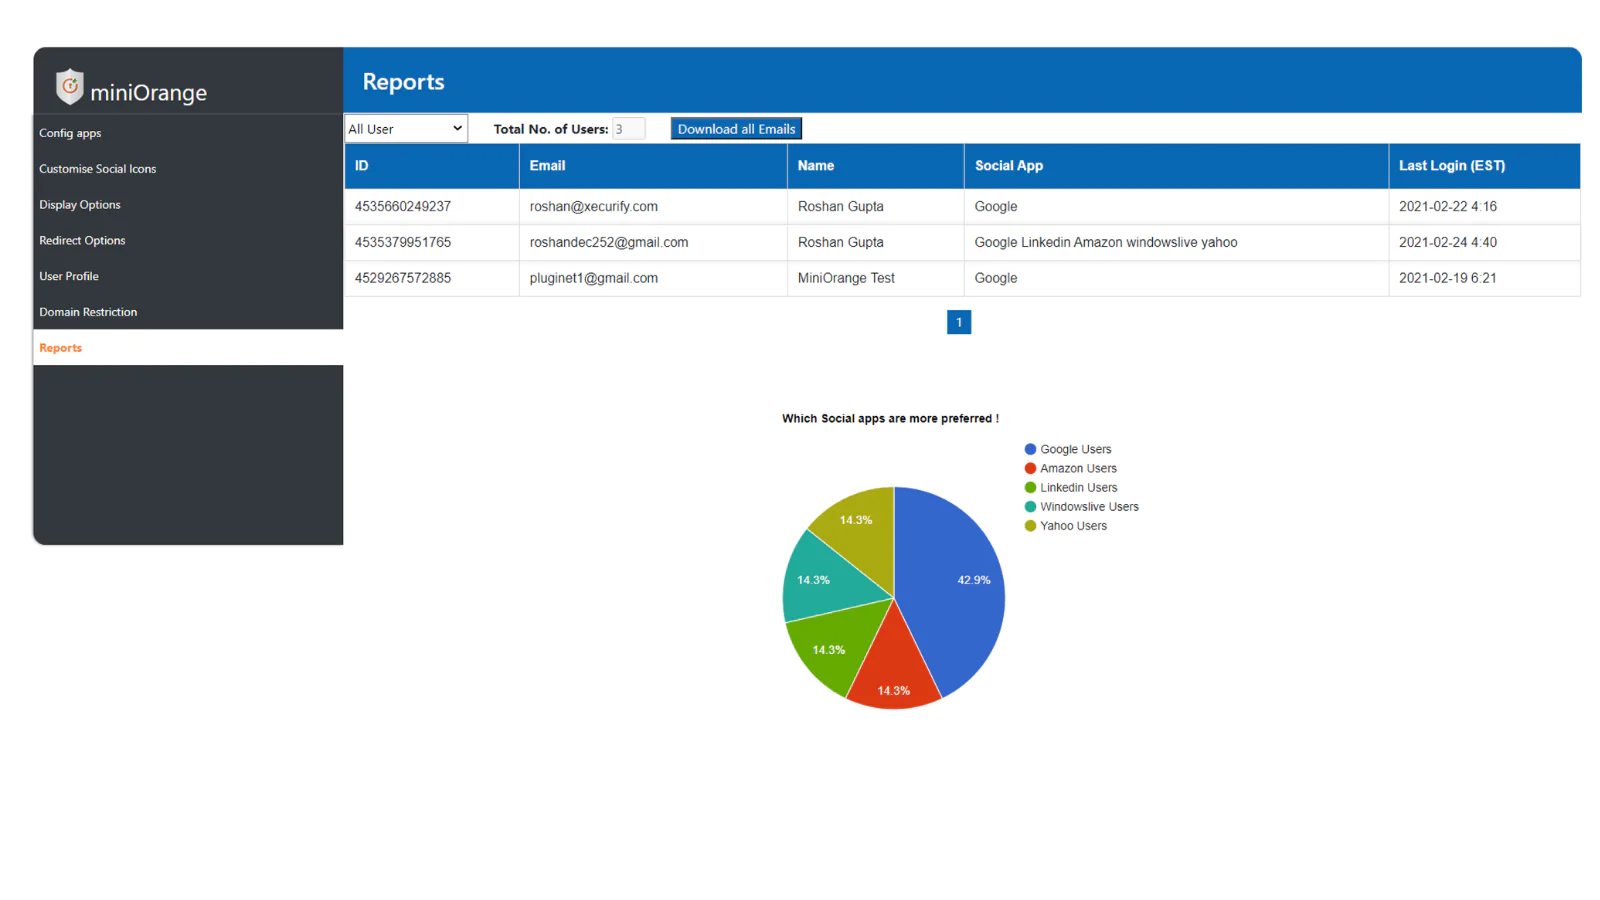This screenshot has height=900, width=1600.
Task: Click chart title Which Social apps are more preferred
Action: pyautogui.click(x=890, y=419)
